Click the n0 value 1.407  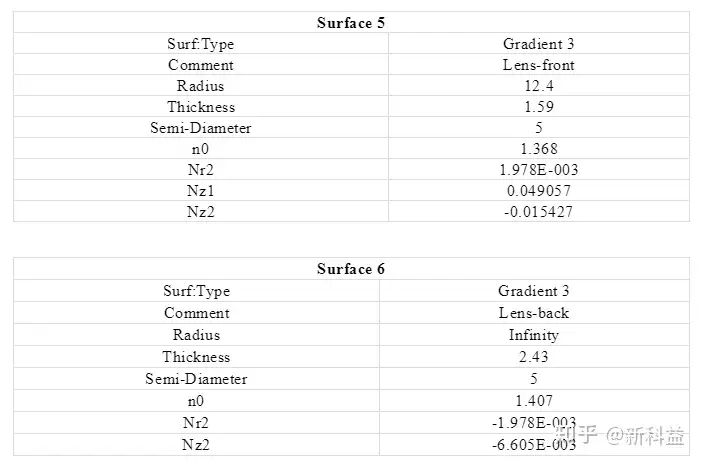(534, 400)
